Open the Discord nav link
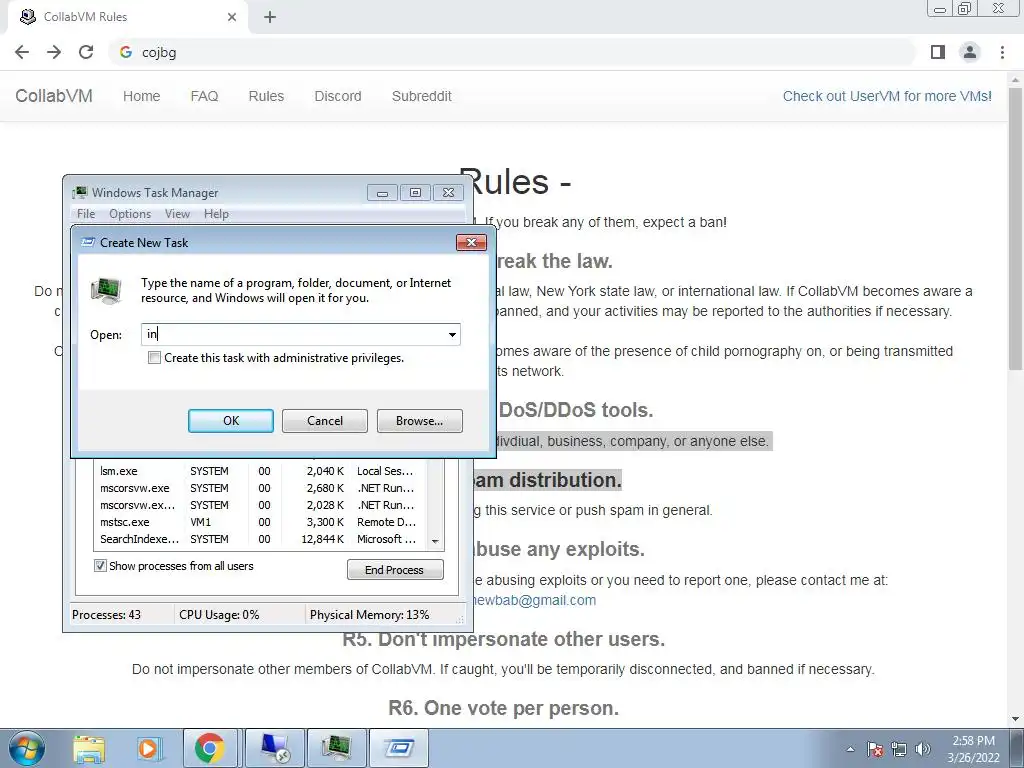Image resolution: width=1024 pixels, height=768 pixels. (338, 96)
